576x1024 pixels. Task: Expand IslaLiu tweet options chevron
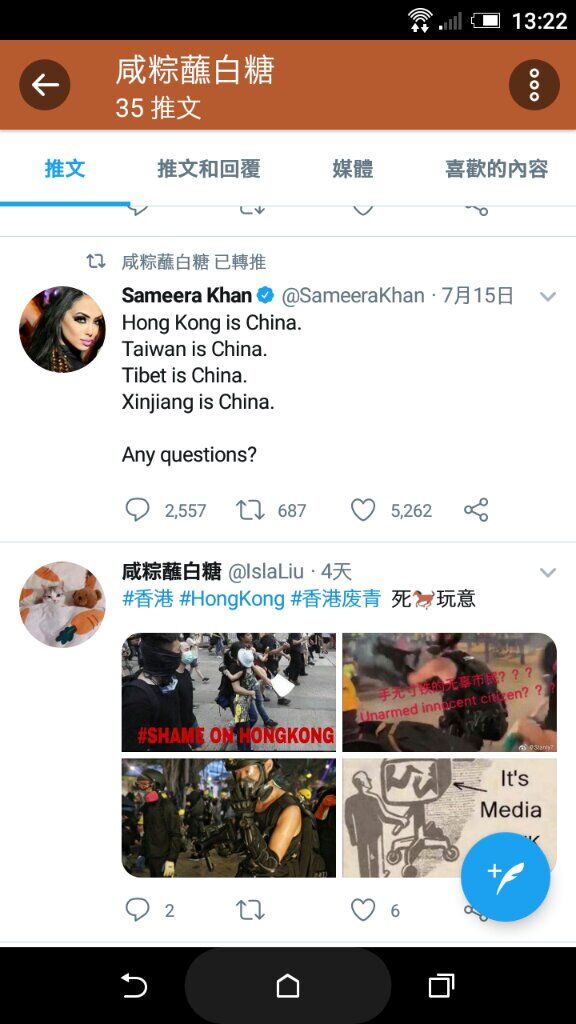(x=548, y=573)
